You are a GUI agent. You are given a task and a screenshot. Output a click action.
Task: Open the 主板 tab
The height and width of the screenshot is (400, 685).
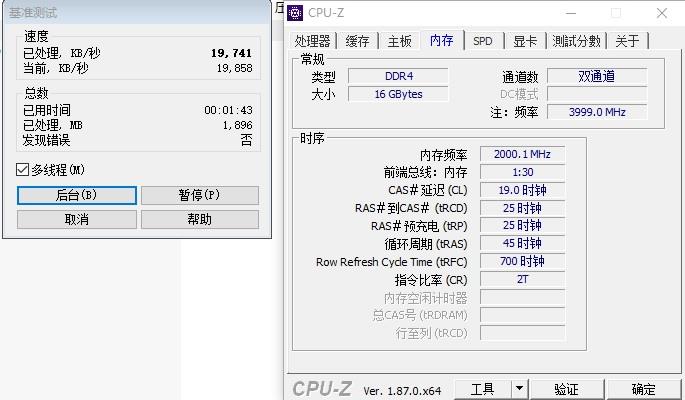click(399, 41)
